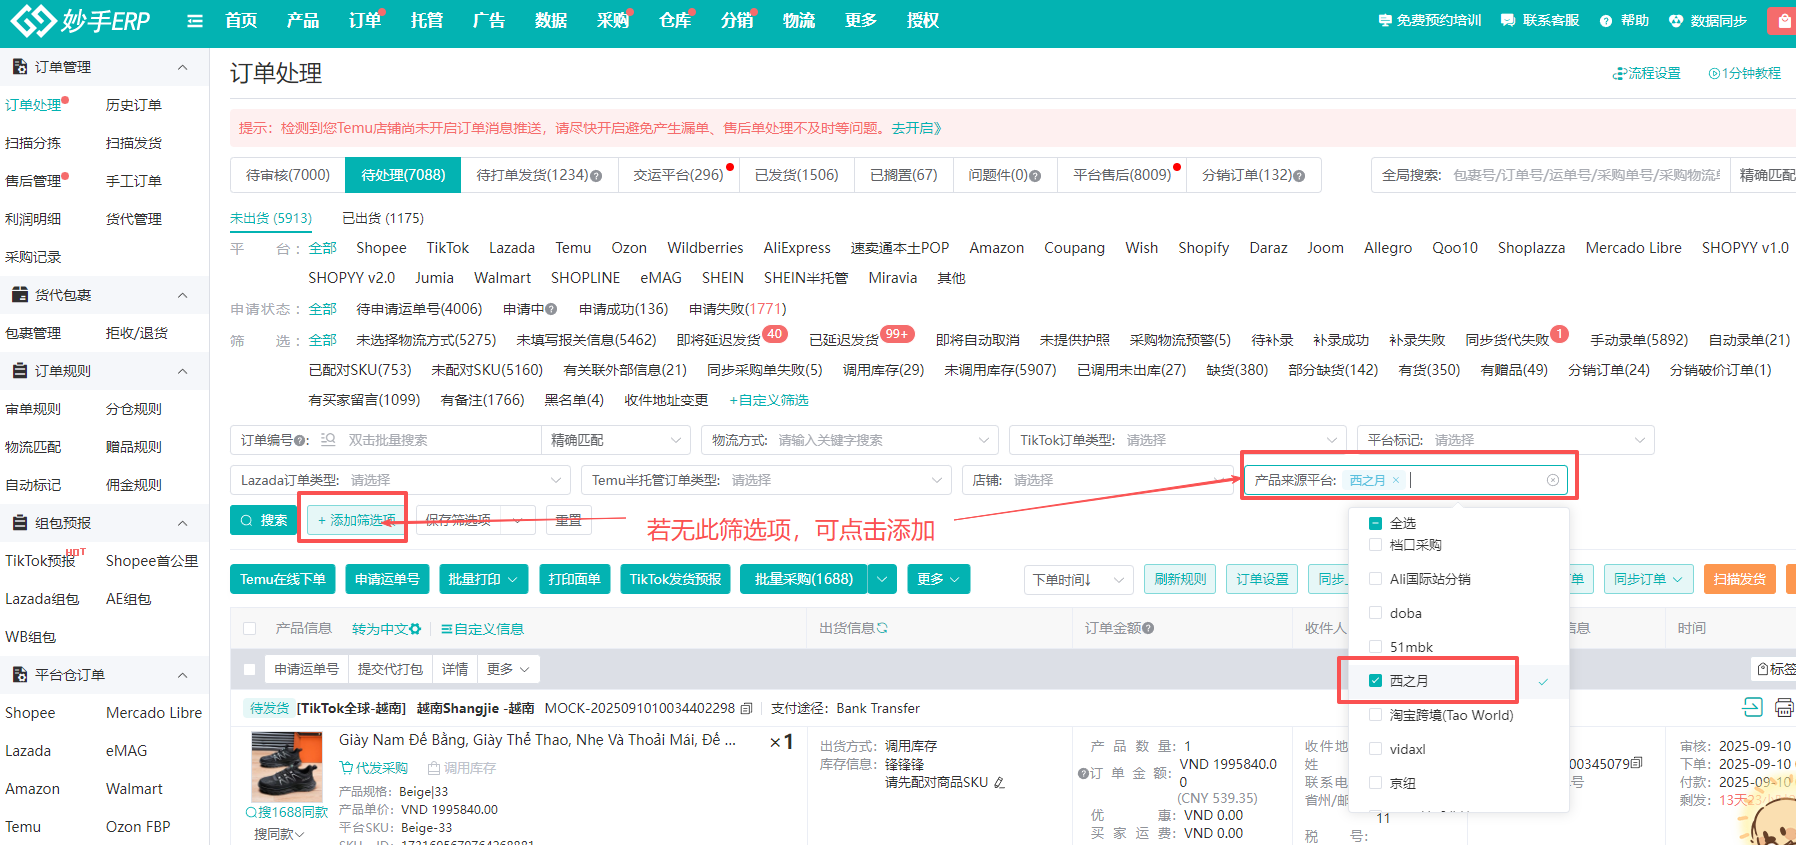
Task: Click the 数据同步 sync icon
Action: click(1675, 21)
